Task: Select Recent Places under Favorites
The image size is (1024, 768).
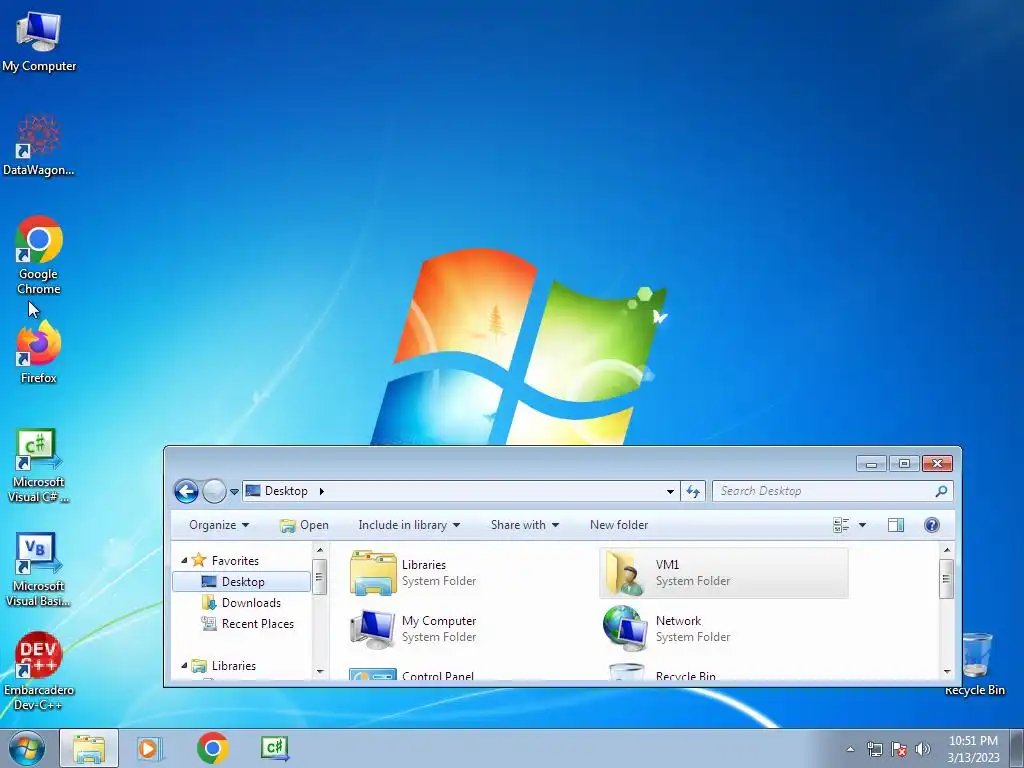Action: tap(248, 624)
